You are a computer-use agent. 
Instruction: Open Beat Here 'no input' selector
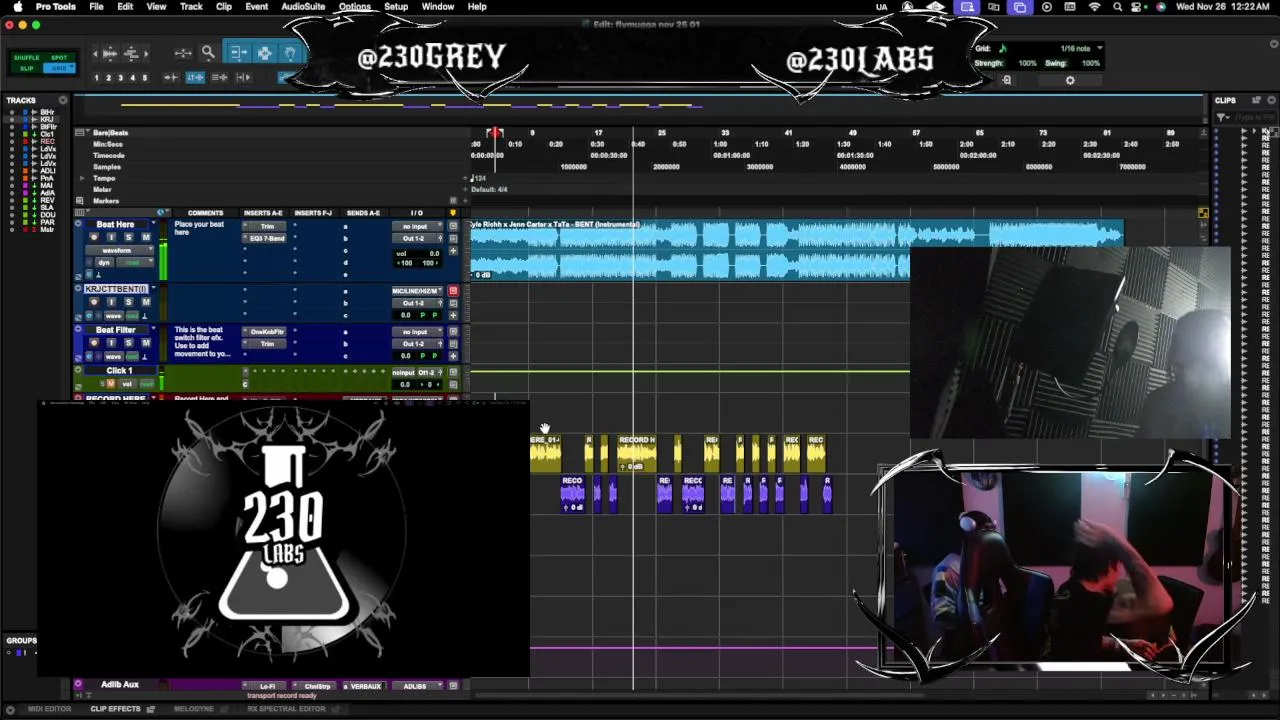pos(416,227)
